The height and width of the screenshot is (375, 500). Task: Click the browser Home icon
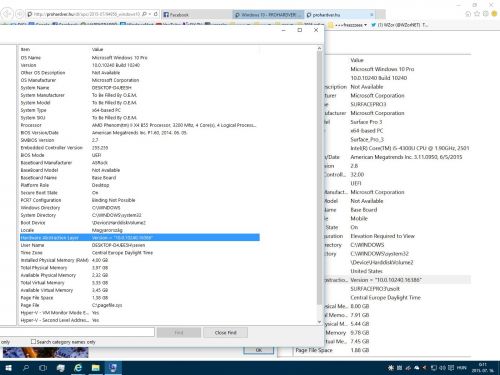point(468,14)
